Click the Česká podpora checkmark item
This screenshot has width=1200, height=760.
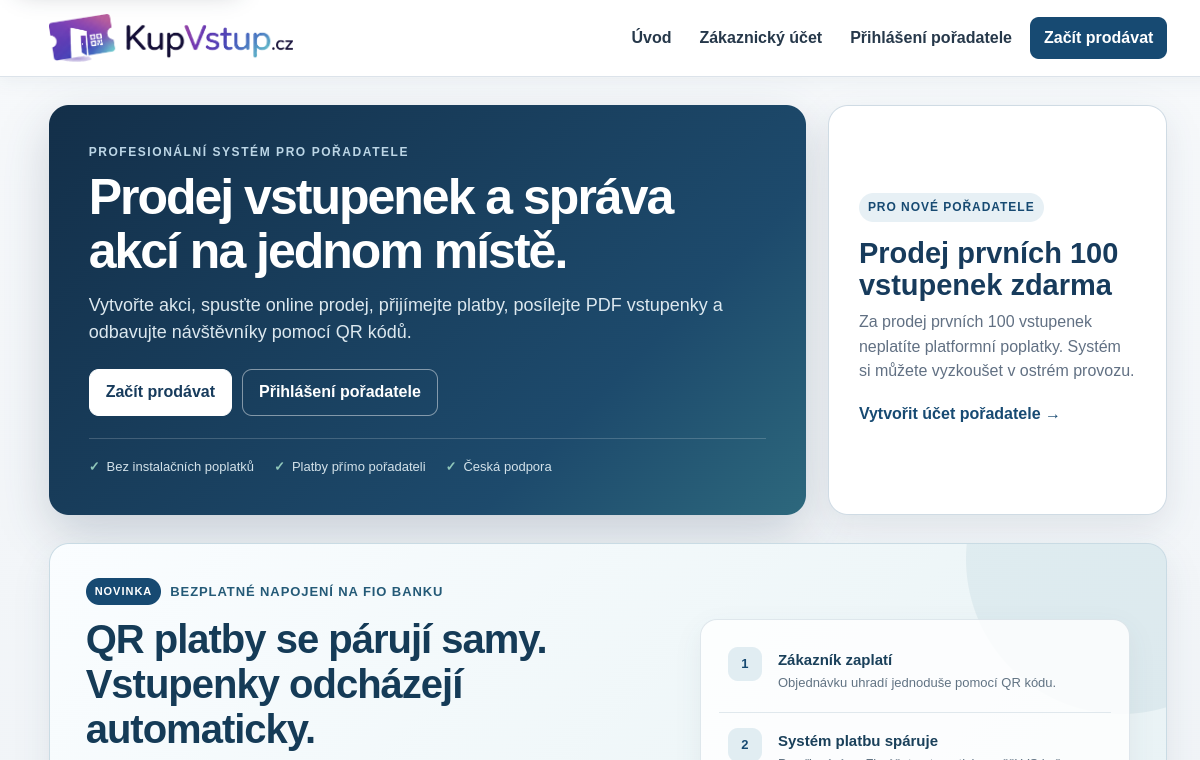498,467
